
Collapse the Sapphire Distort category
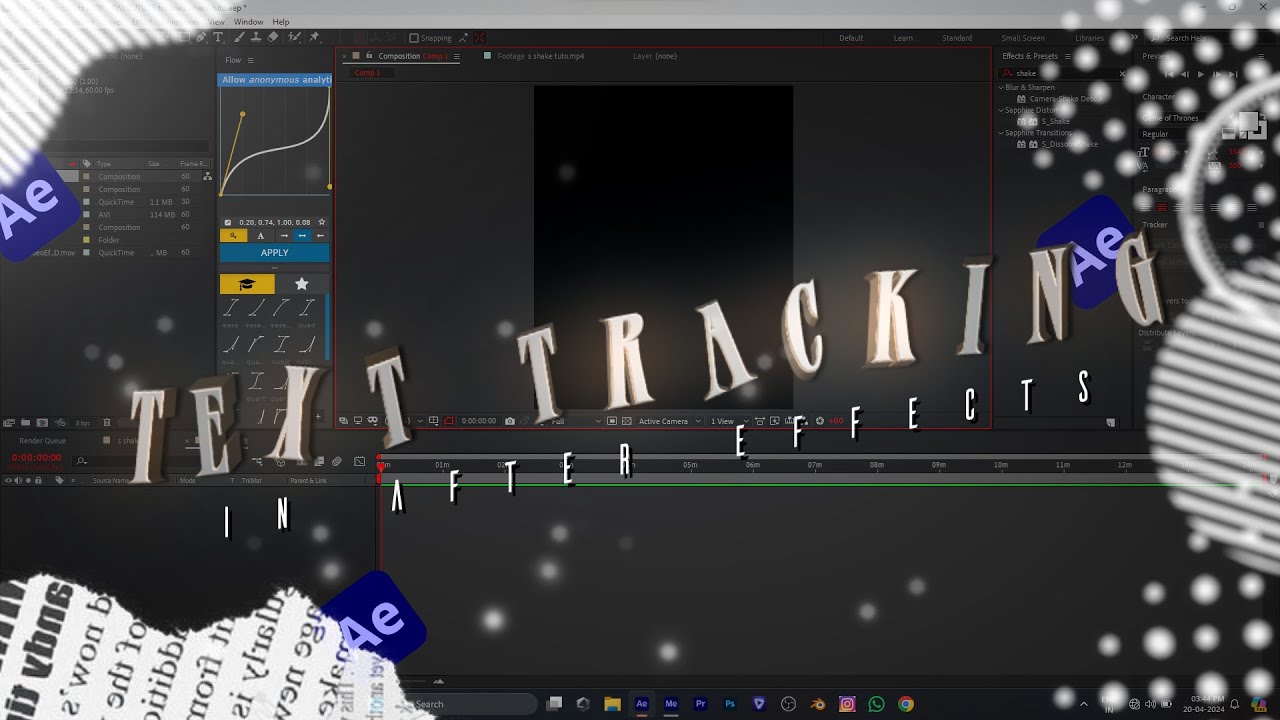pyautogui.click(x=1001, y=110)
